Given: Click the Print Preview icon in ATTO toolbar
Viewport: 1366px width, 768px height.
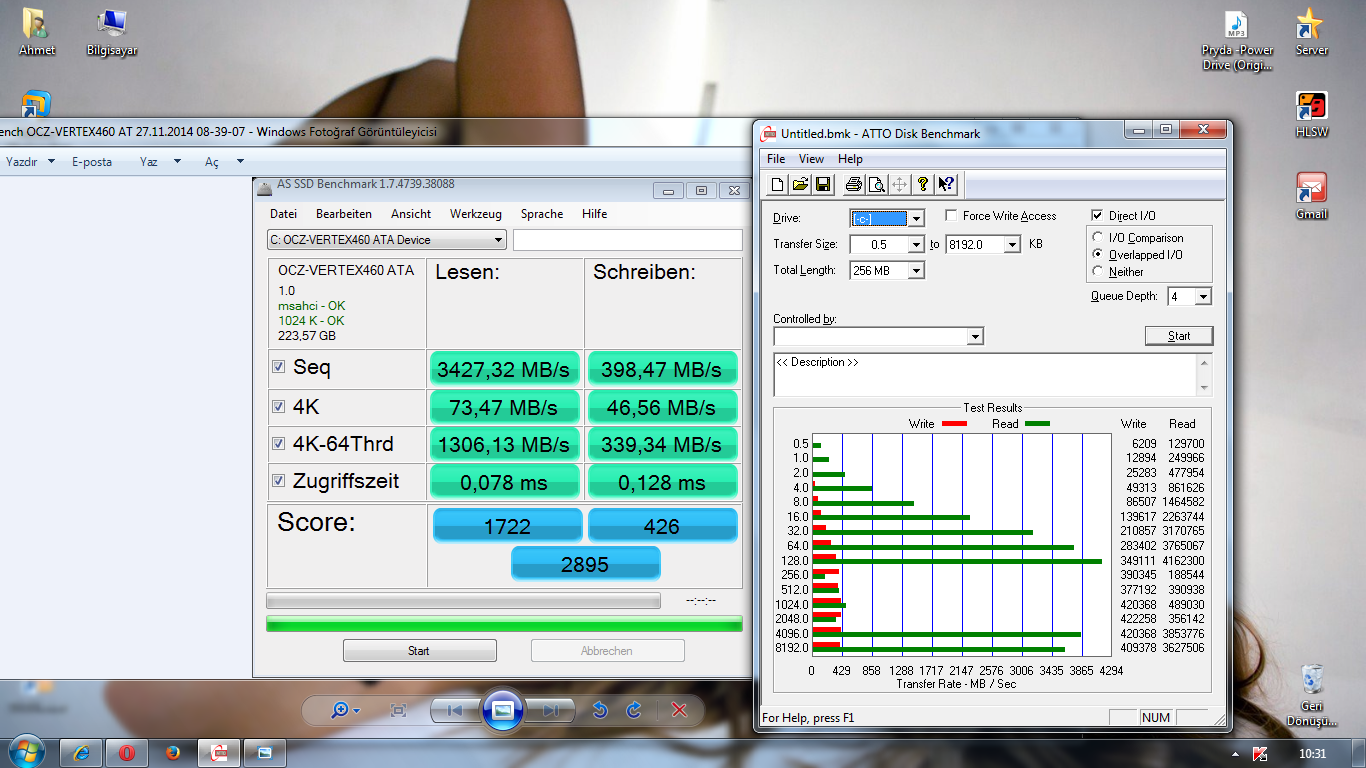Looking at the screenshot, I should pyautogui.click(x=876, y=184).
